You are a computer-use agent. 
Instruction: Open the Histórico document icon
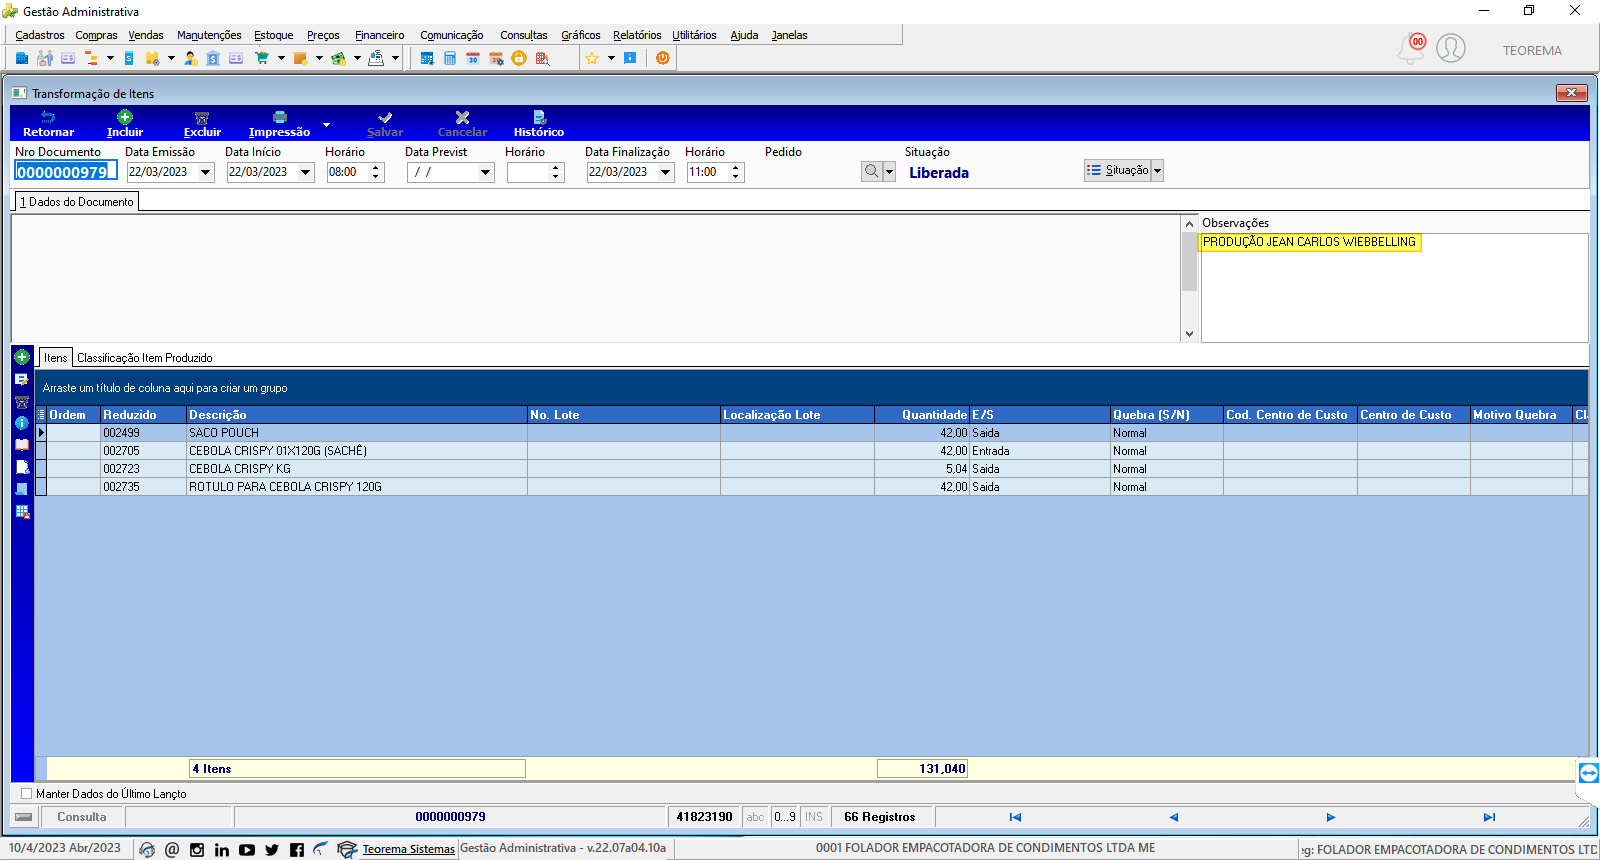539,117
